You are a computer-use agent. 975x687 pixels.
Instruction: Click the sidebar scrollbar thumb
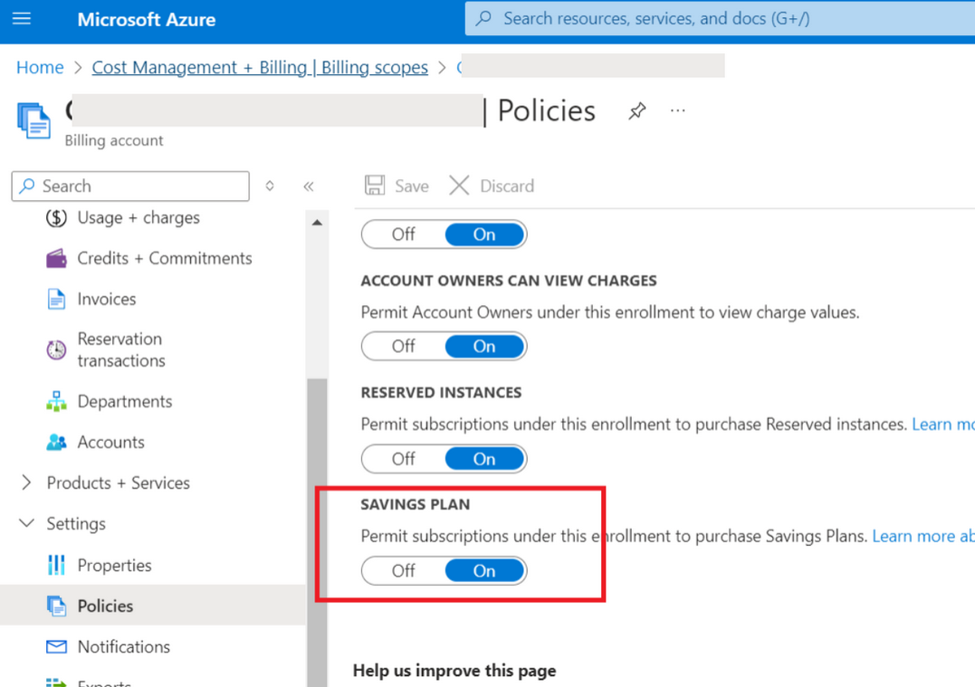(x=317, y=532)
